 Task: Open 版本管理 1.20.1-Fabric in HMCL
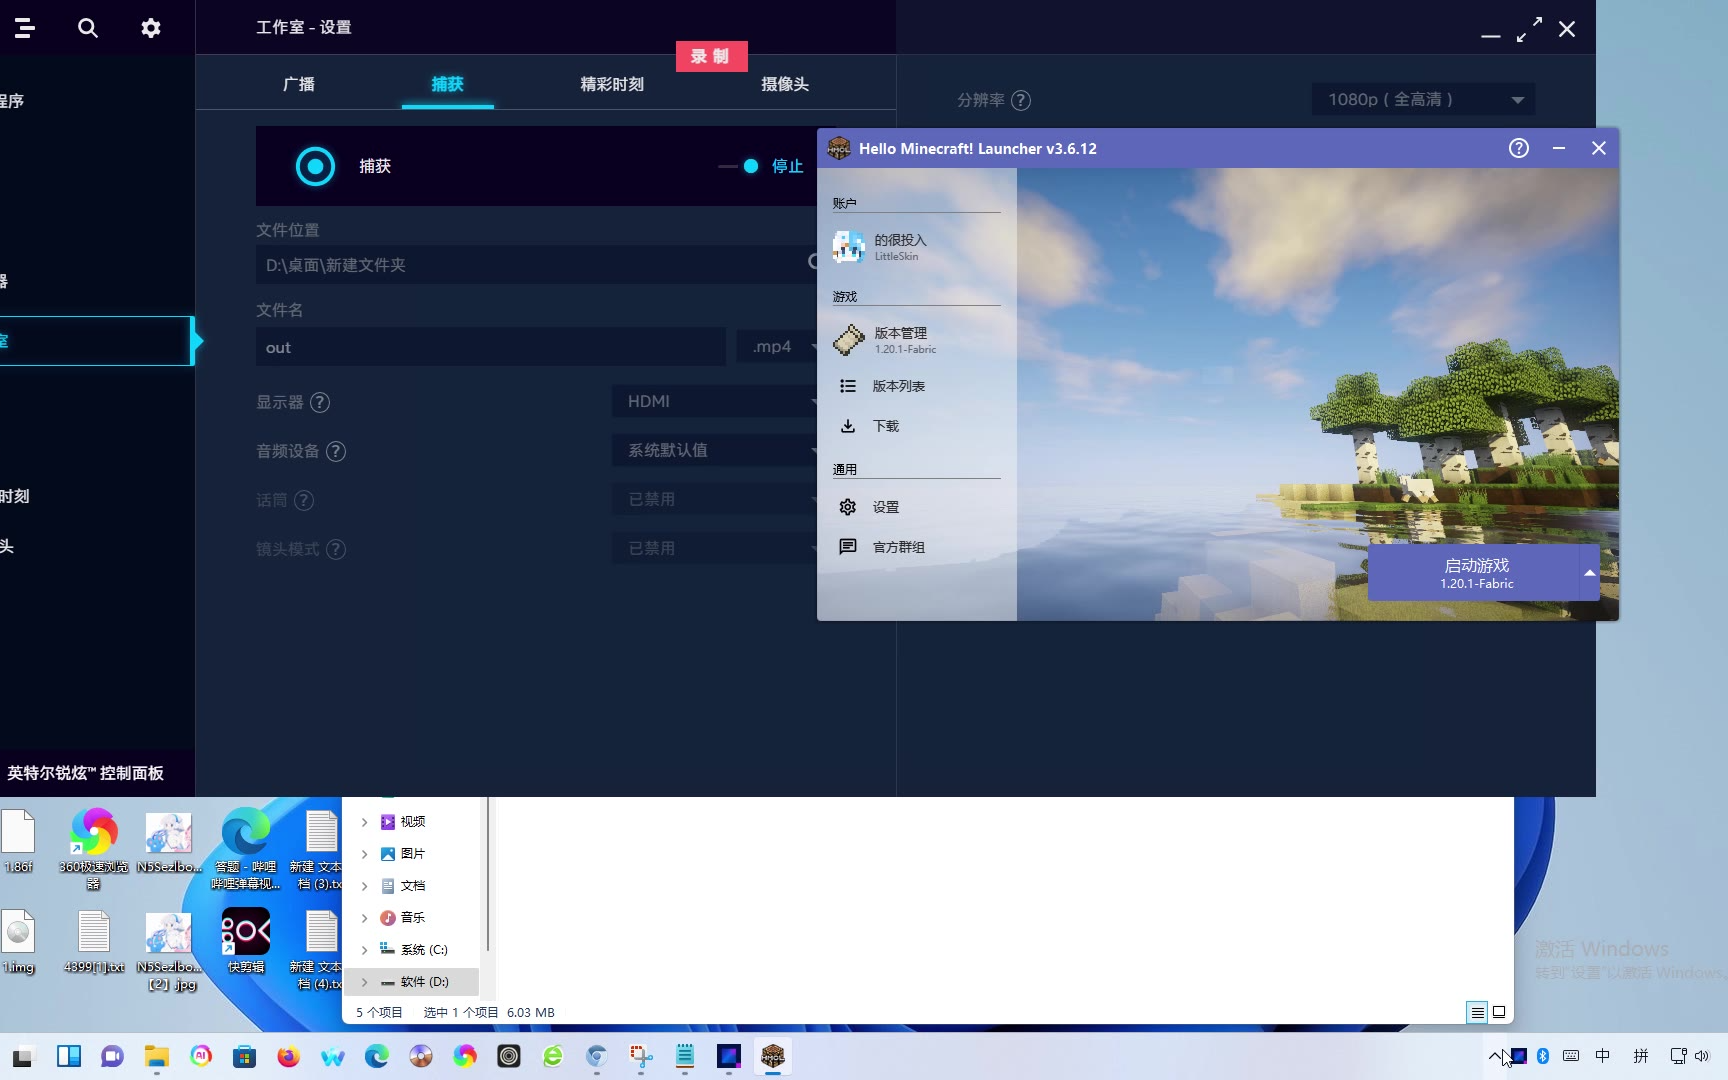pos(916,340)
